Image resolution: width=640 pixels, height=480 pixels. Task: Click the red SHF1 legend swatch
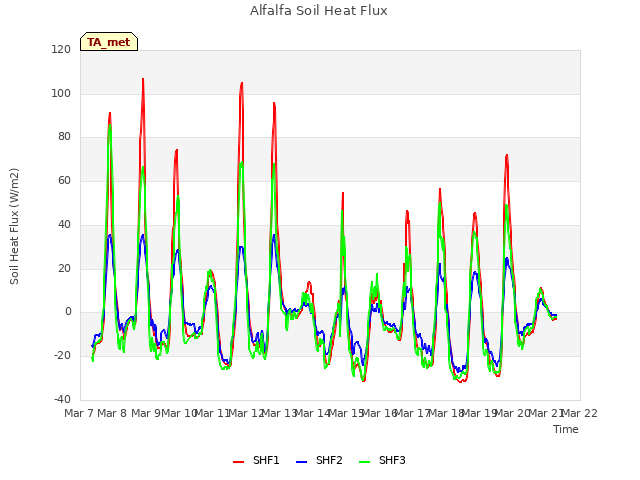point(238,462)
